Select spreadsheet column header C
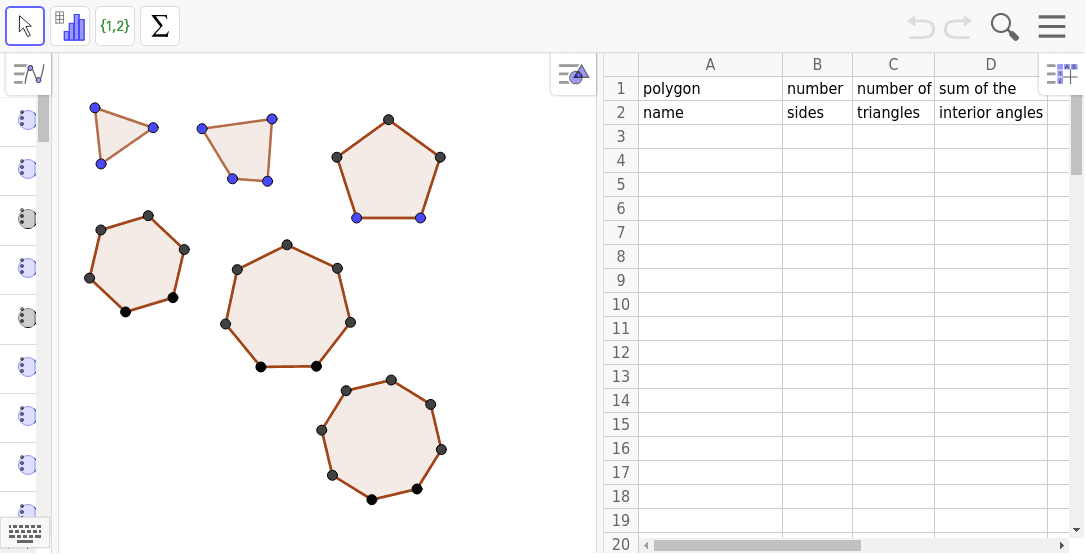 pyautogui.click(x=893, y=64)
